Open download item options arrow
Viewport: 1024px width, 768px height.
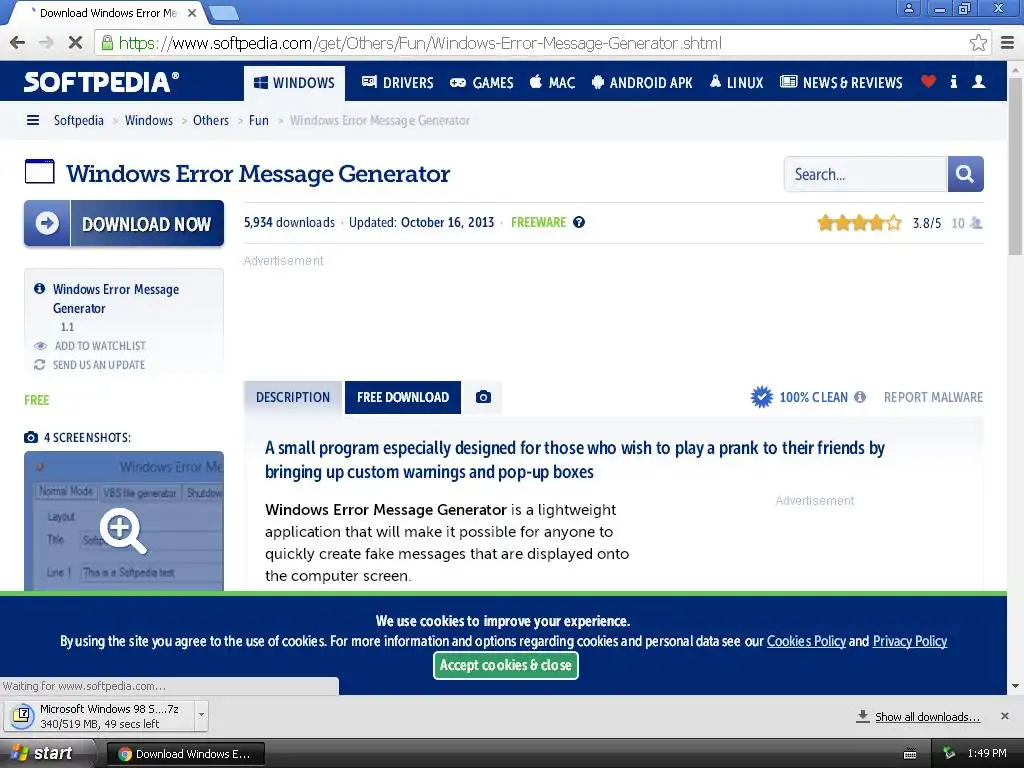tap(201, 715)
